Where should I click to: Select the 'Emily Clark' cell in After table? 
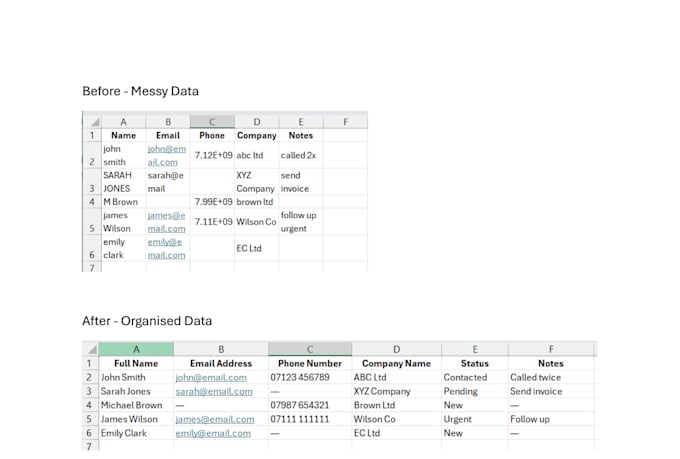click(x=136, y=433)
